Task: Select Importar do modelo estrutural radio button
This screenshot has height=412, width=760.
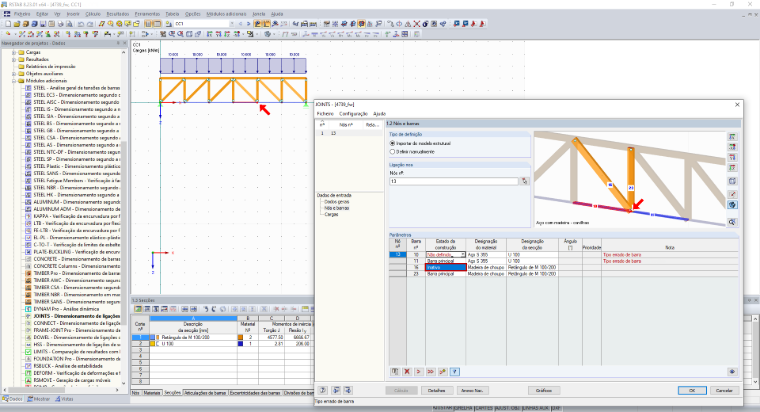Action: click(x=393, y=143)
